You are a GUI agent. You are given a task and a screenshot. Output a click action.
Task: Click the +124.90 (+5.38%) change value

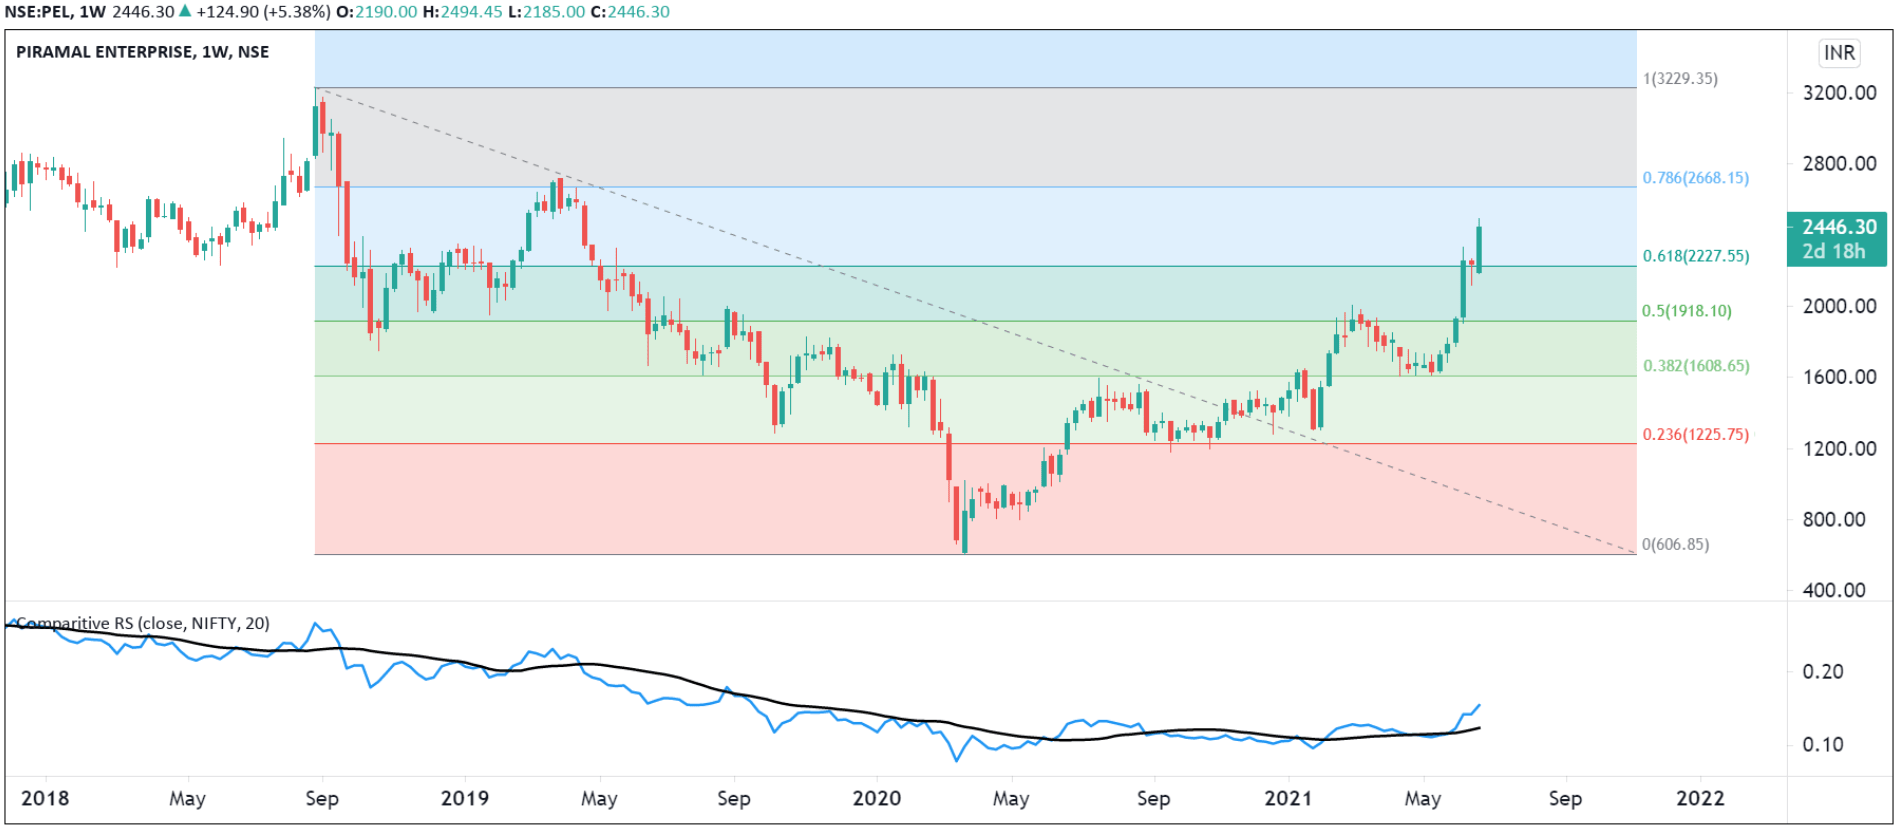263,12
